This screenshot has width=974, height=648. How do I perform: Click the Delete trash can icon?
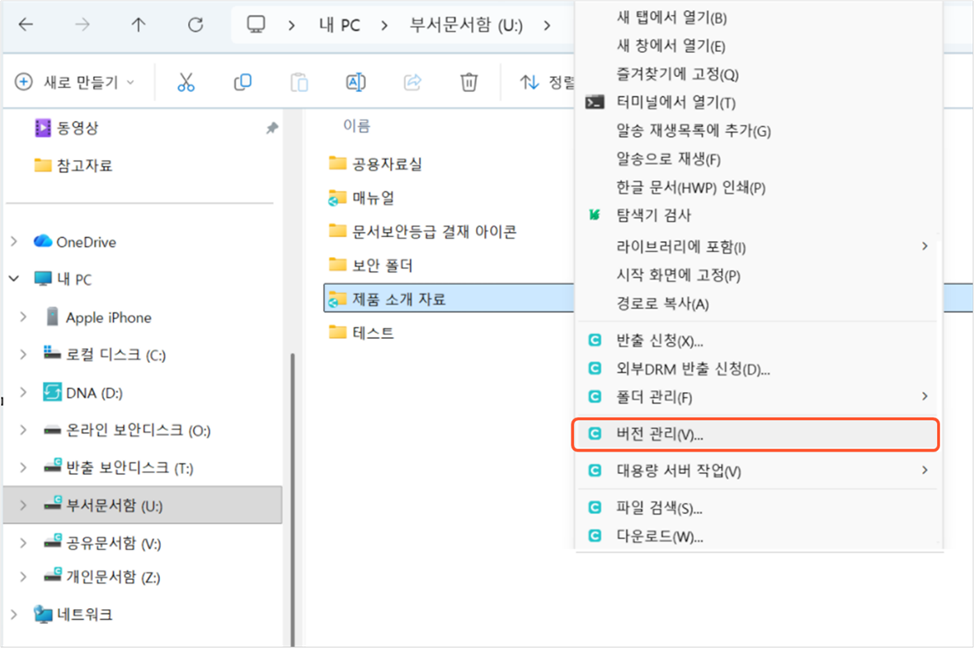click(x=469, y=82)
